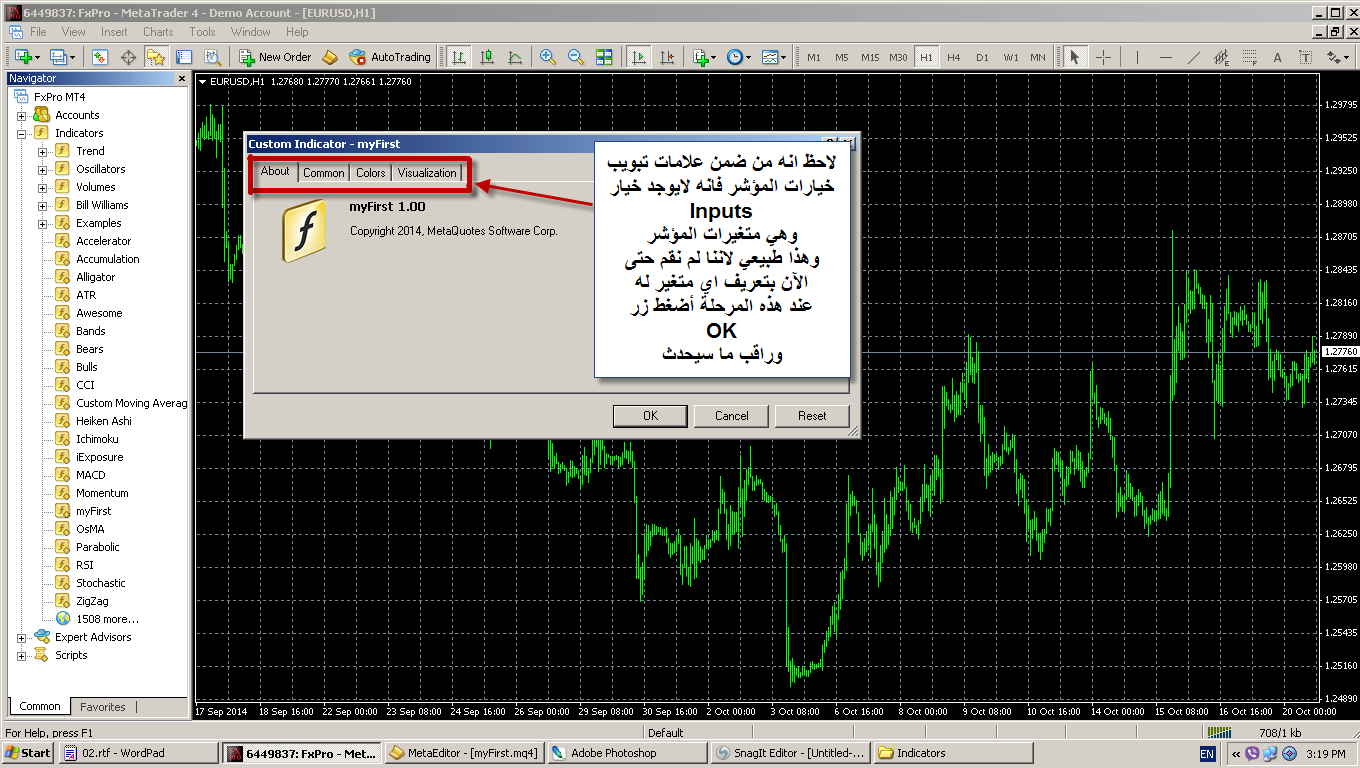Open the Indicators list dropdown icon
This screenshot has width=1360, height=768.
(x=704, y=57)
